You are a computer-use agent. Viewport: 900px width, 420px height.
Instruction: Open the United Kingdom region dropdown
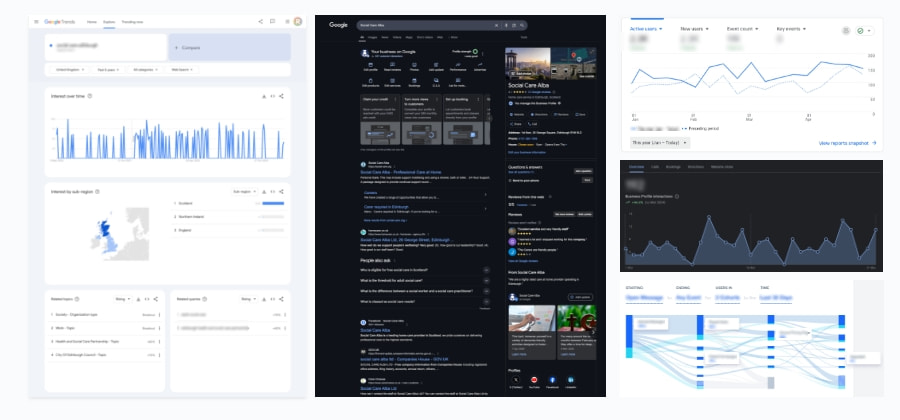(x=69, y=69)
